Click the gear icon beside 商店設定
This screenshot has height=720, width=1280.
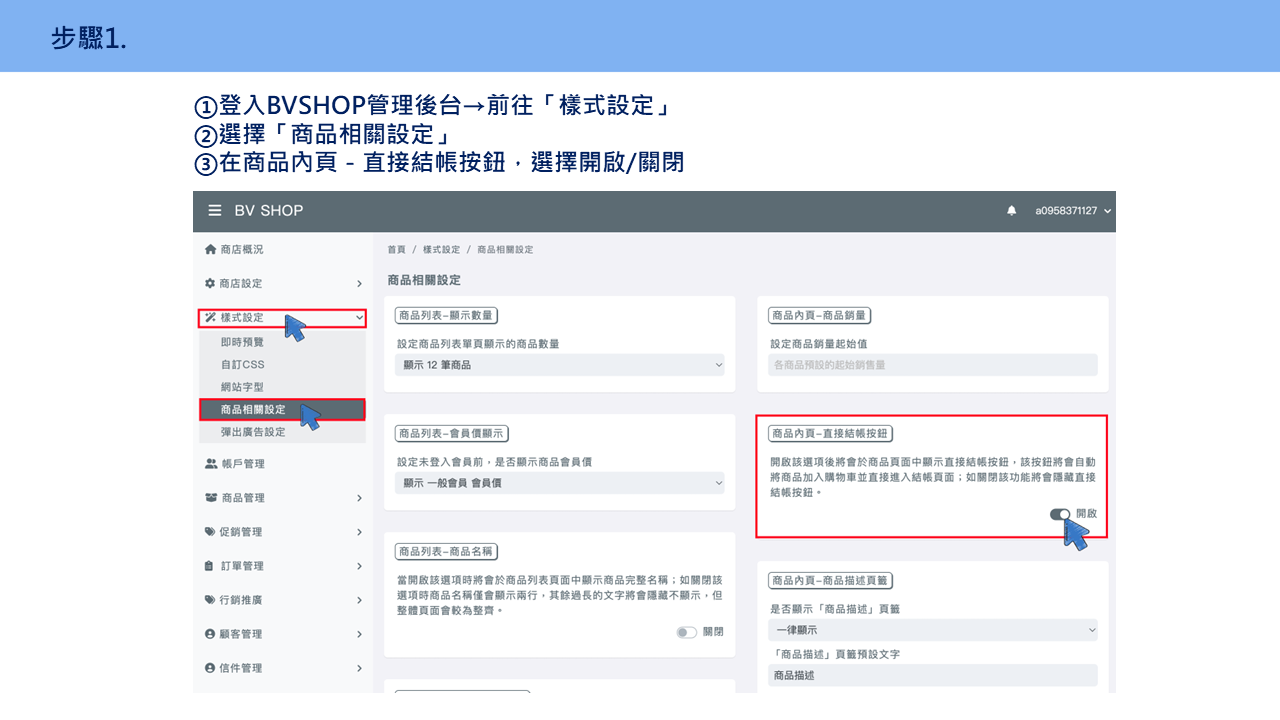tap(210, 283)
